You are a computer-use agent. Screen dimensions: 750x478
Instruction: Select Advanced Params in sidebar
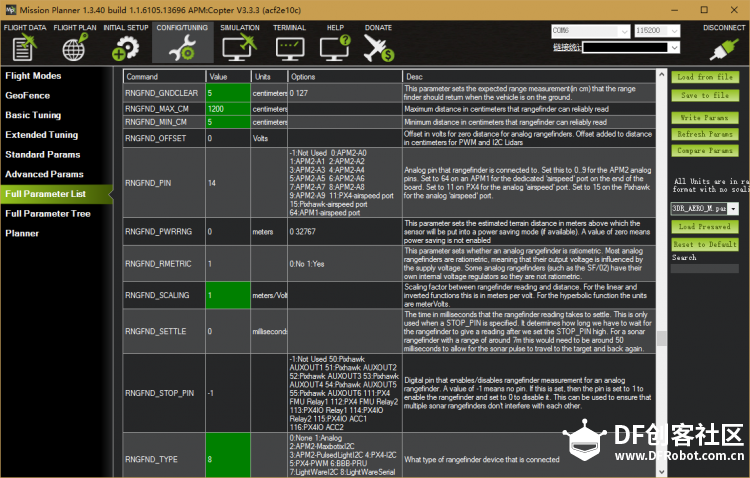[44, 174]
